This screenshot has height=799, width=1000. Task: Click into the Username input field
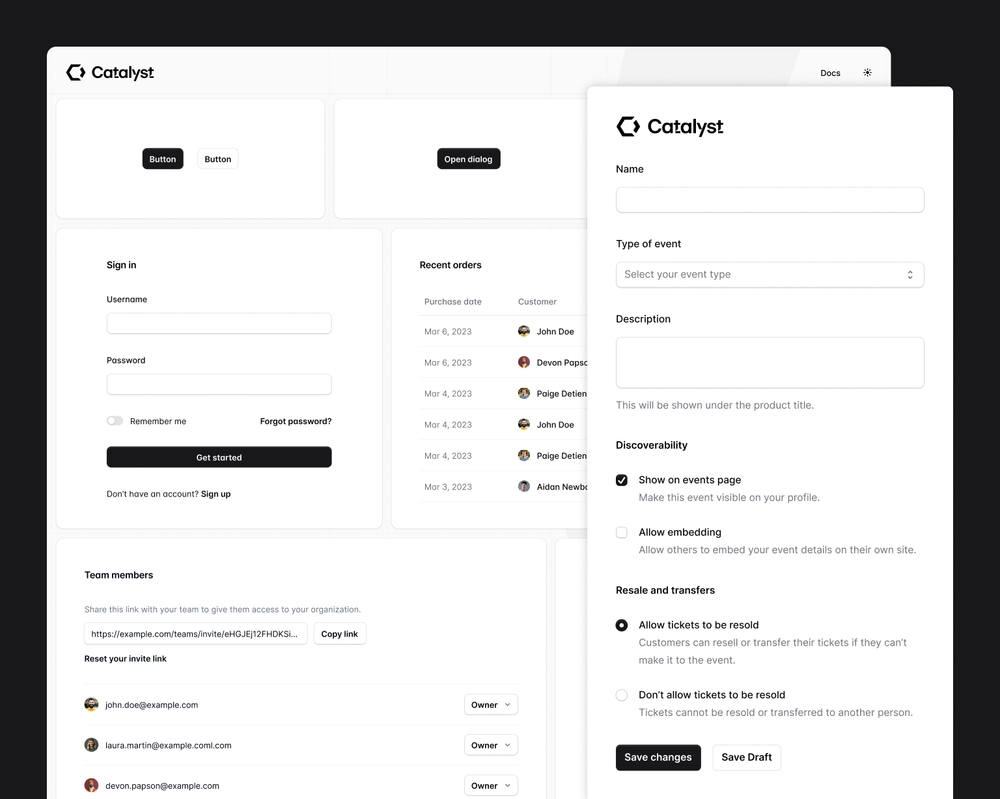[x=219, y=324]
